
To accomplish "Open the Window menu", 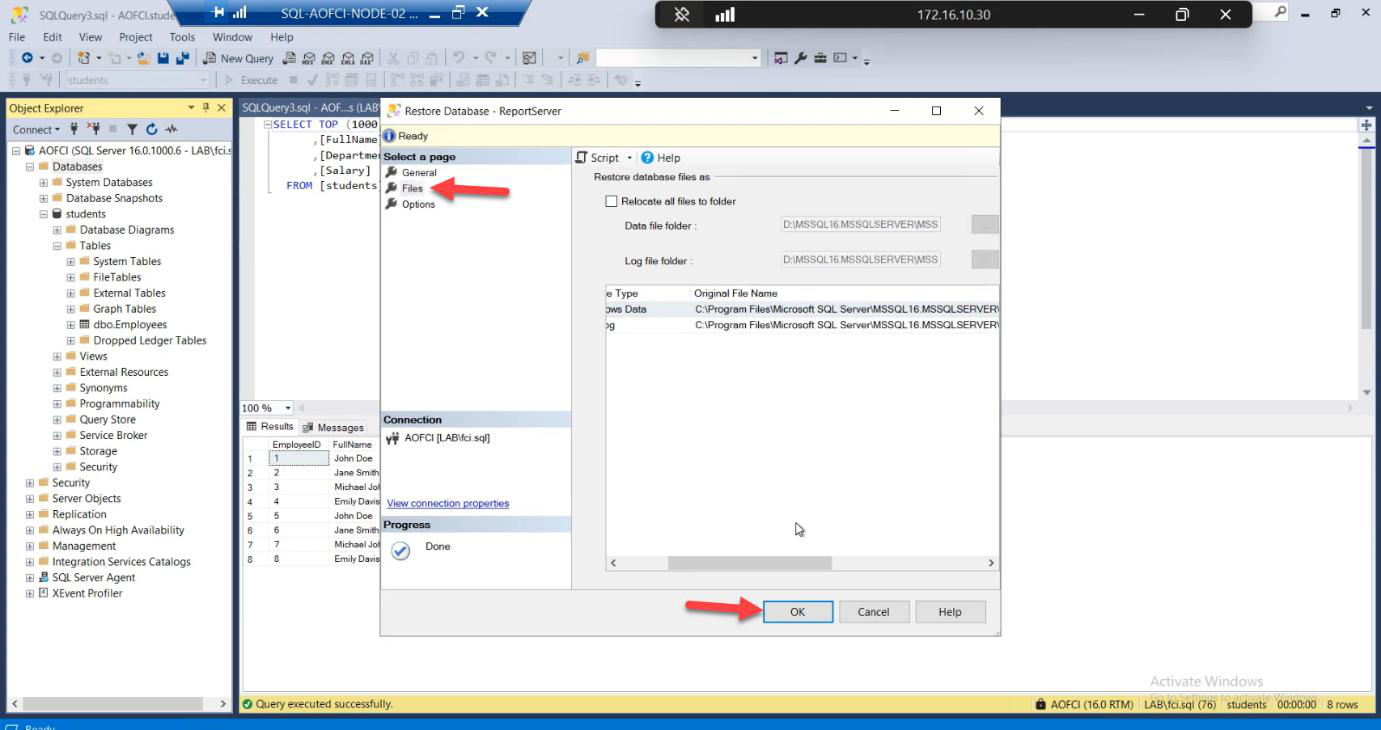I will point(233,37).
